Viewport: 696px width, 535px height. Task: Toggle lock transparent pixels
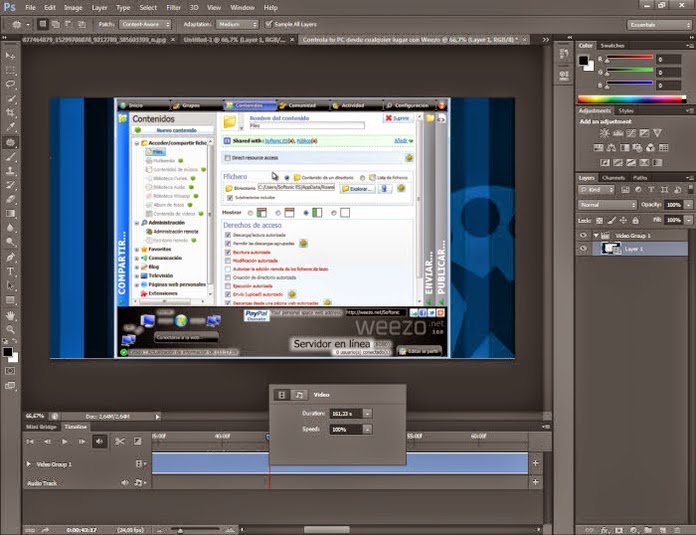(599, 220)
